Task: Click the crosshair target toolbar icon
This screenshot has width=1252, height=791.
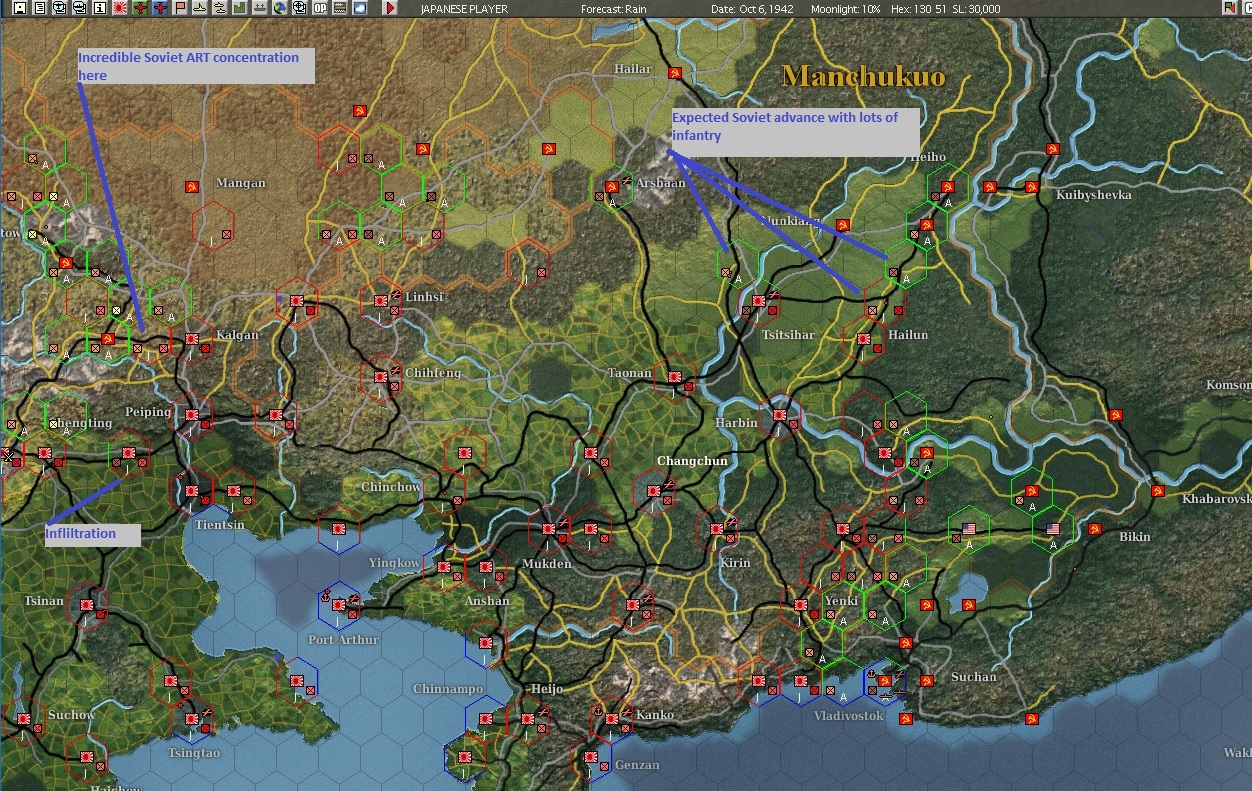Action: pyautogui.click(x=298, y=8)
